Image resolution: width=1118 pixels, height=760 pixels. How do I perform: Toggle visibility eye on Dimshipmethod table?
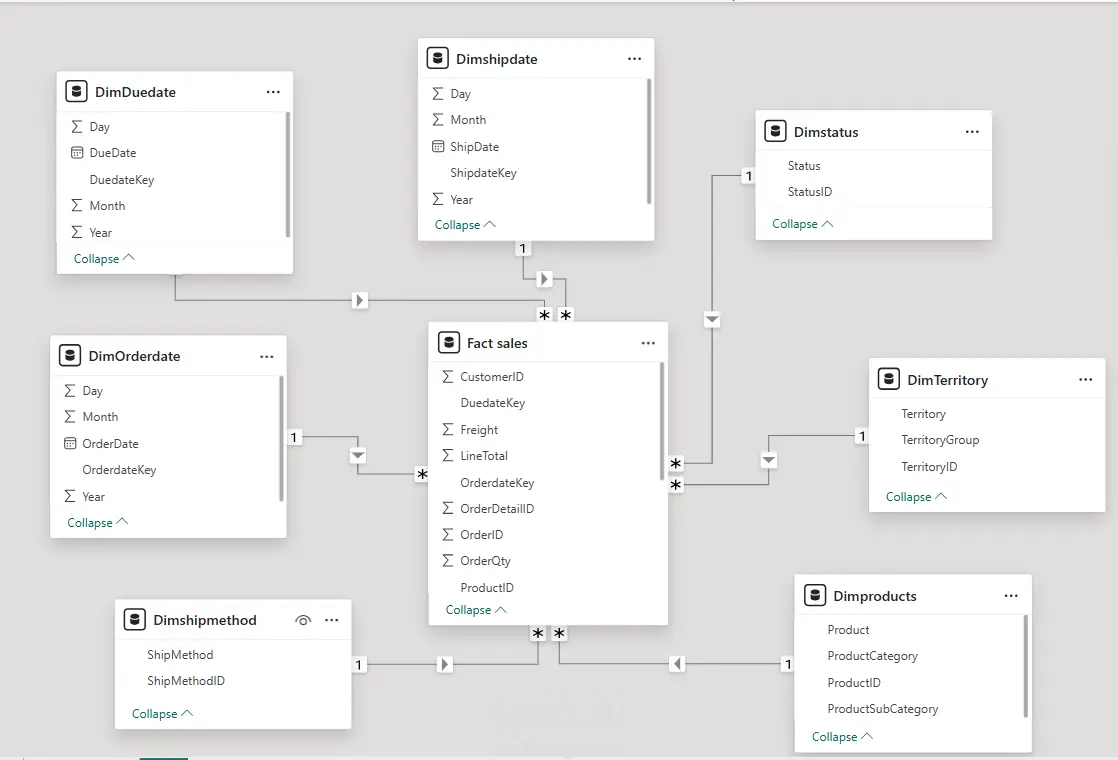(303, 620)
